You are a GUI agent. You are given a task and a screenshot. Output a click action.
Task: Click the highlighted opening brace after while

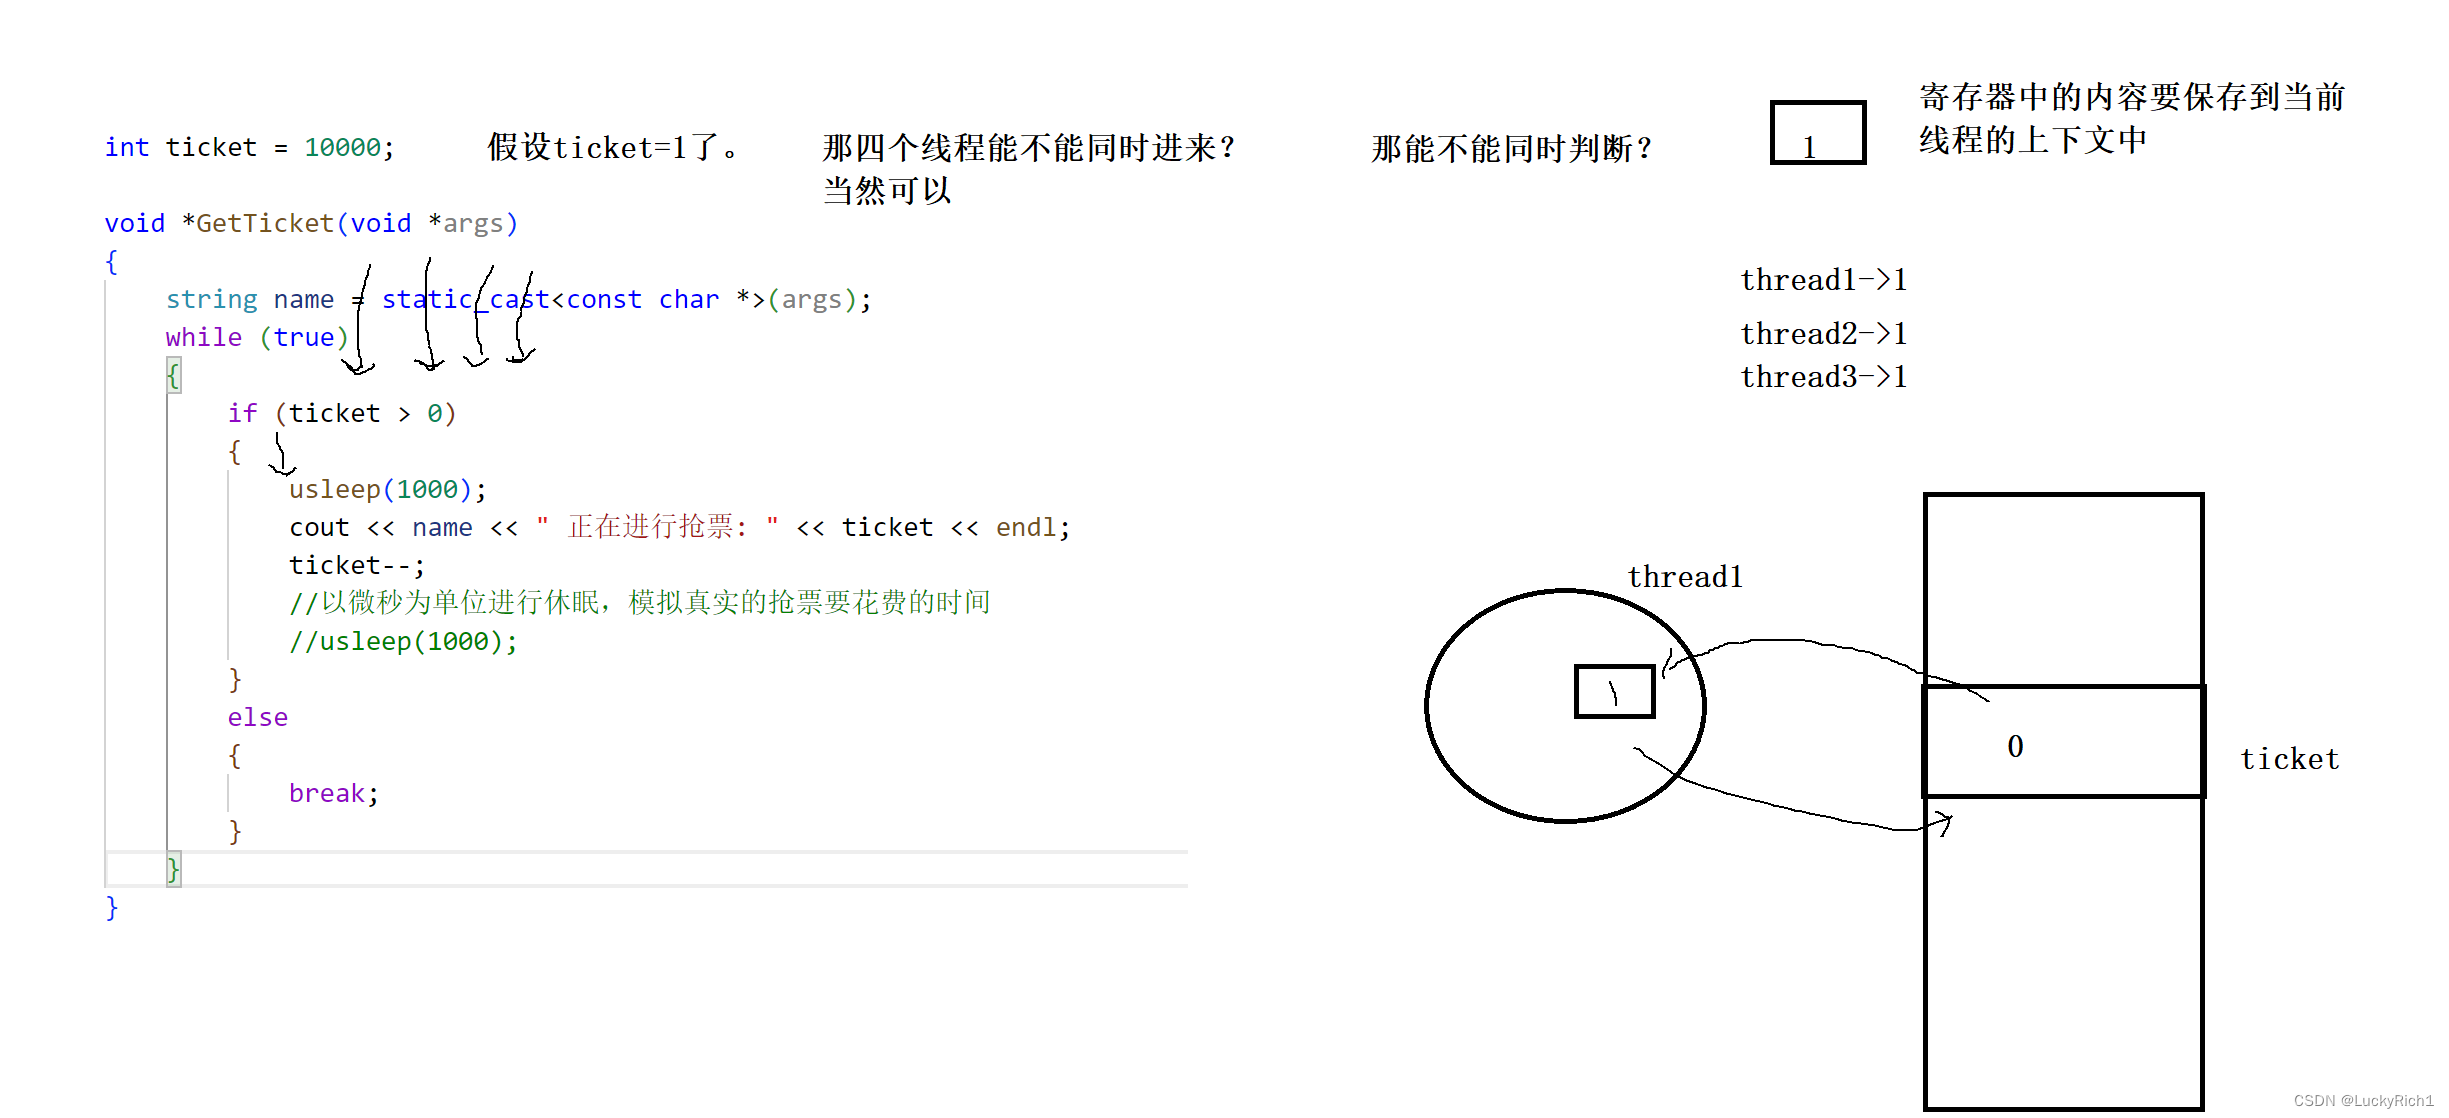[173, 376]
